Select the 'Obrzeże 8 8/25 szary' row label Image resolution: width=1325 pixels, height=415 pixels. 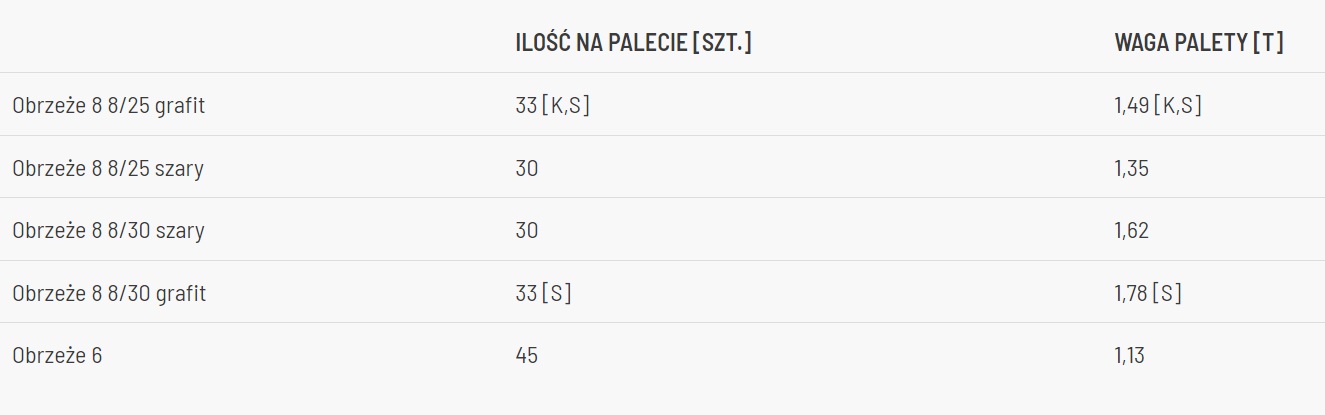[x=108, y=168]
